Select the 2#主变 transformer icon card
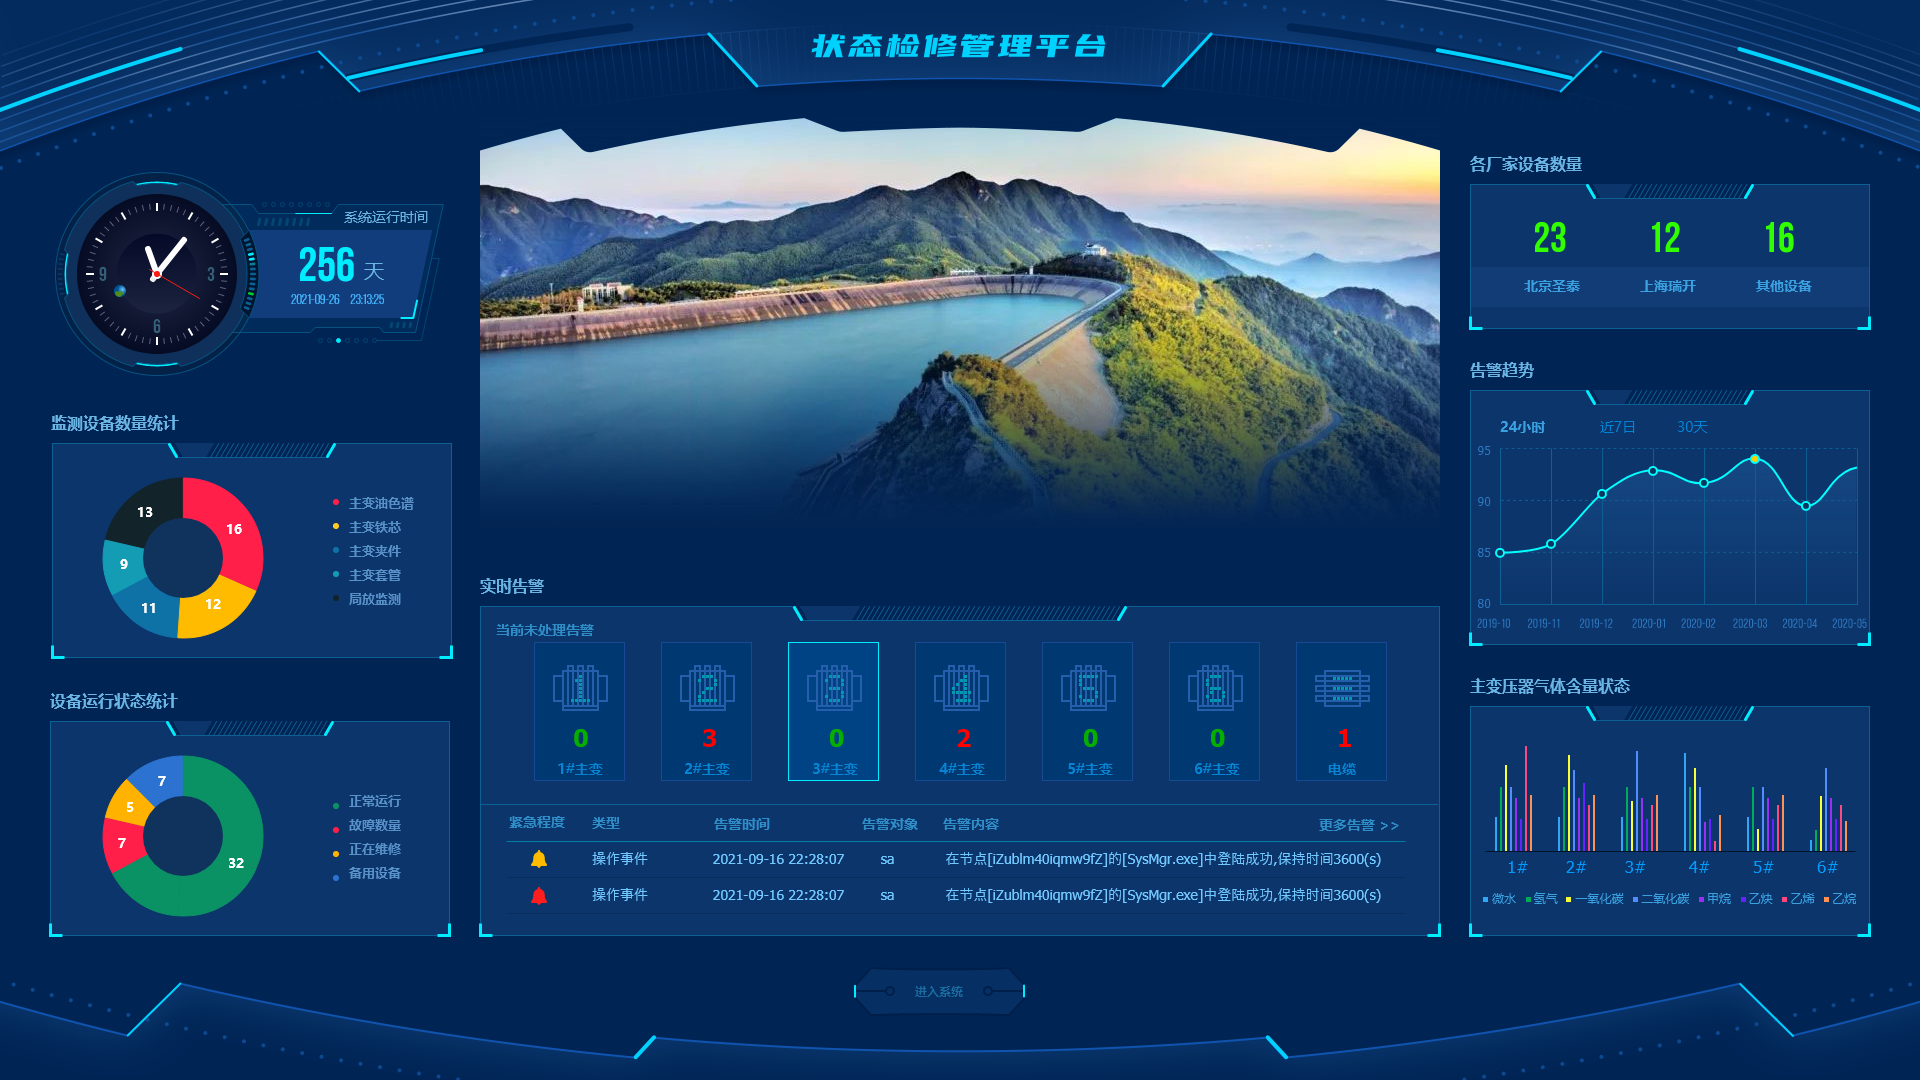Viewport: 1920px width, 1080px height. tap(707, 711)
